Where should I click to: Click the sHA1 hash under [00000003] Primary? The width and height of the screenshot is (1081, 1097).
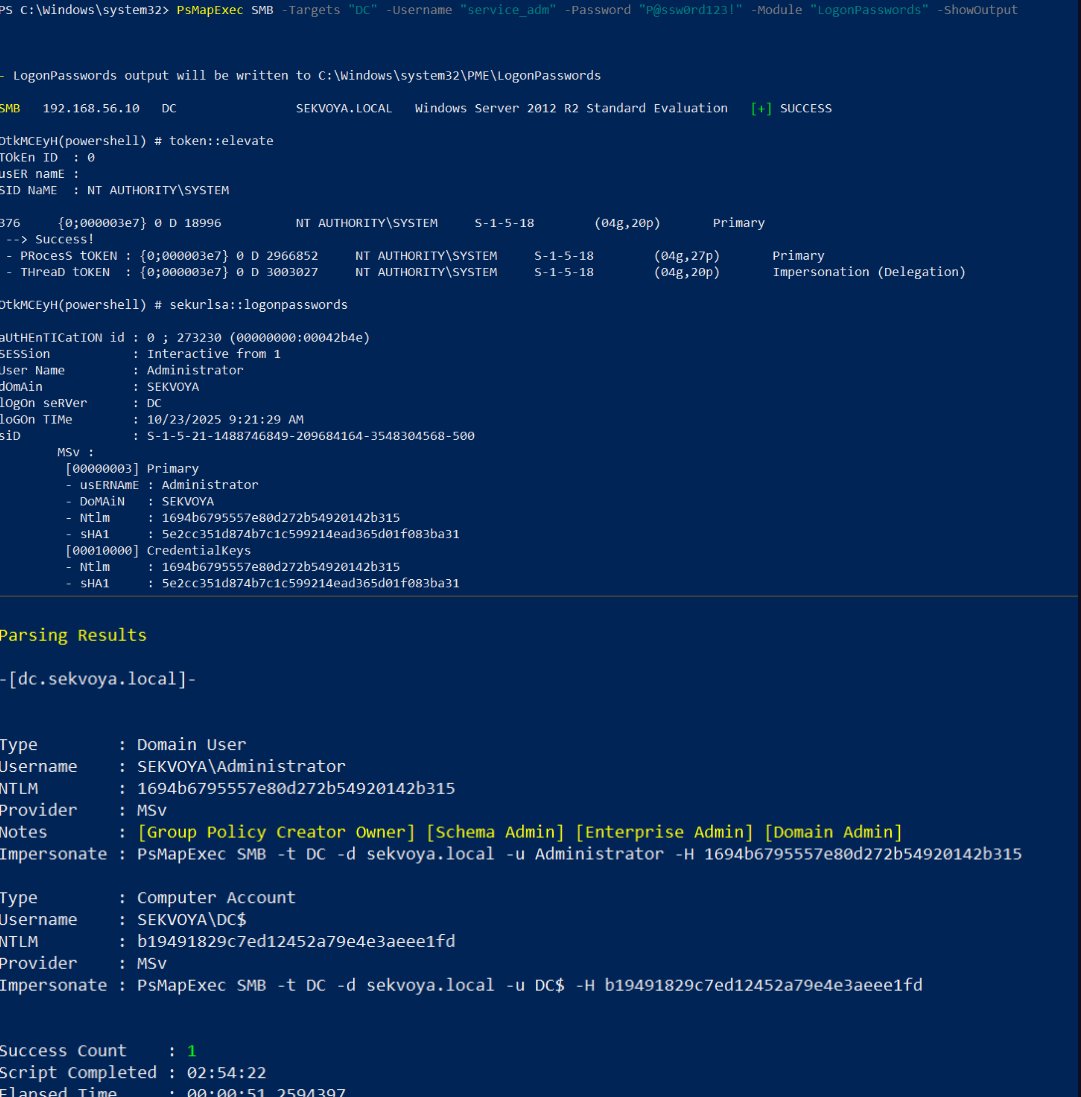[311, 535]
